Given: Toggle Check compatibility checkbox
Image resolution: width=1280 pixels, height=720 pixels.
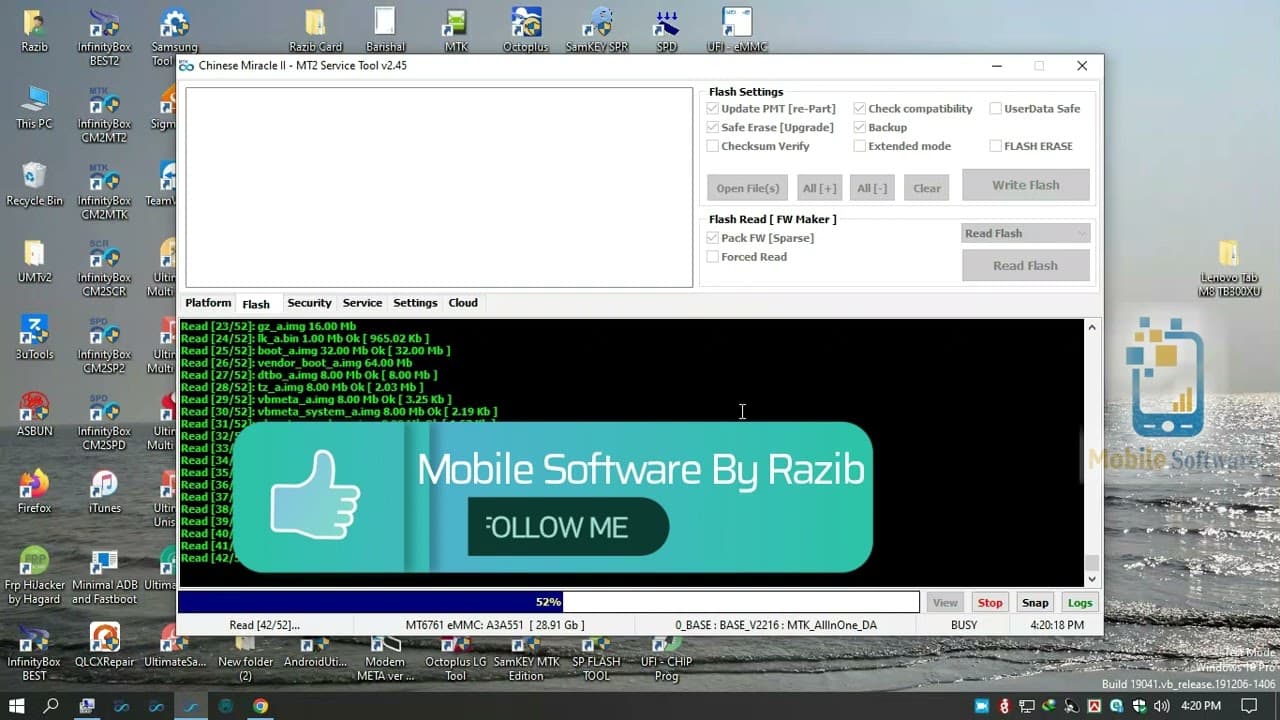Looking at the screenshot, I should click(x=913, y=109).
